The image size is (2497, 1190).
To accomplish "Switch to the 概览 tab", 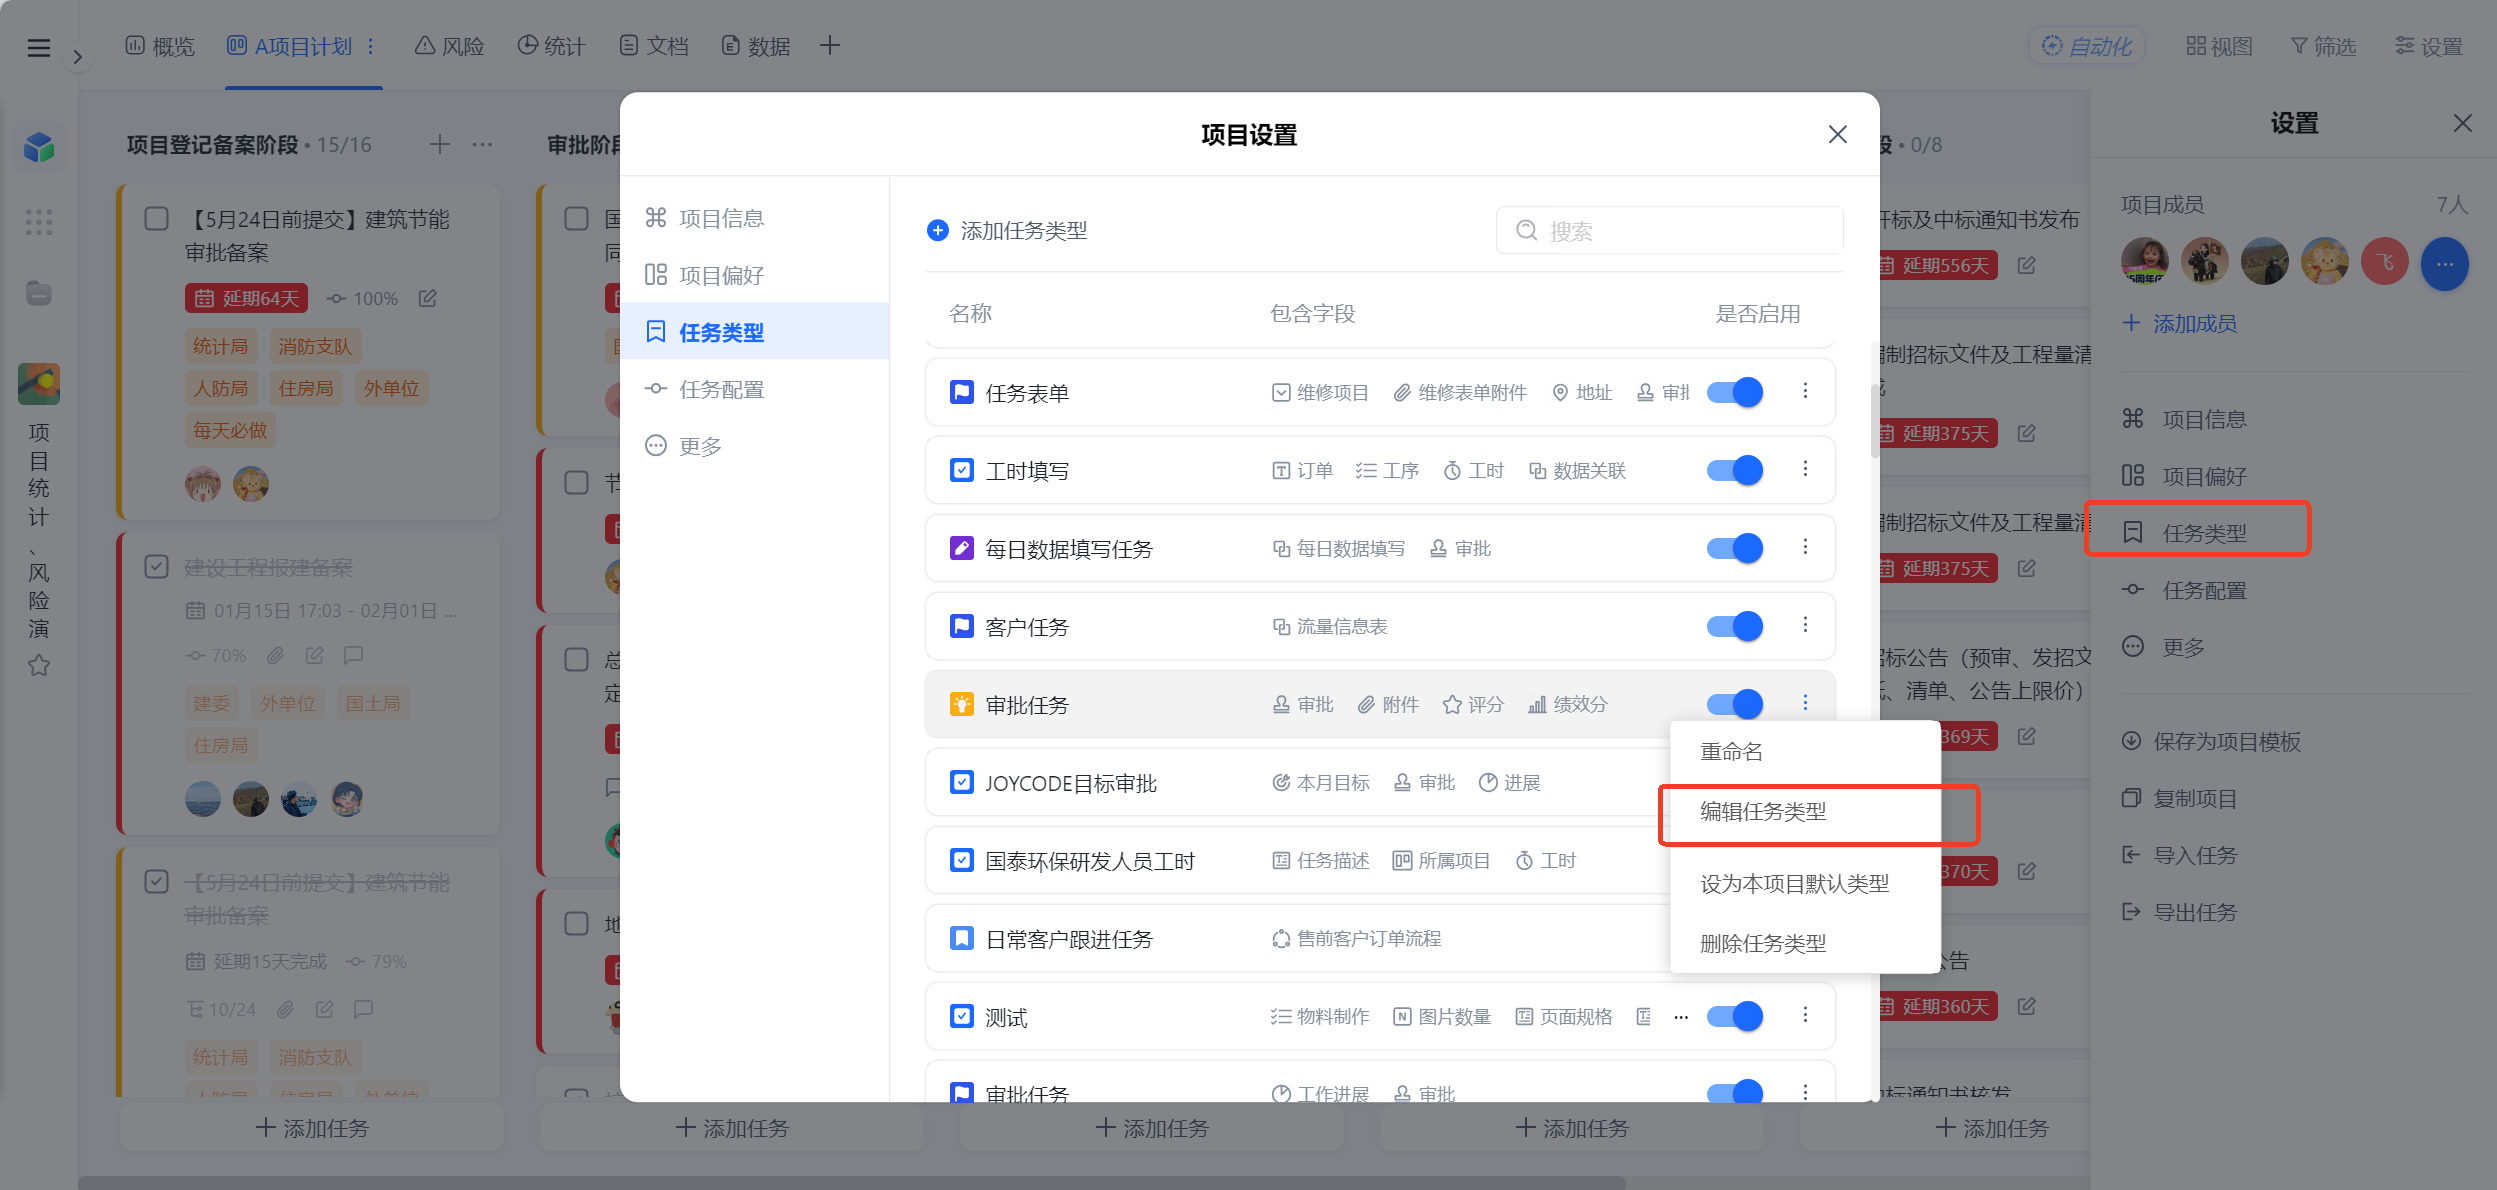I will click(x=160, y=46).
